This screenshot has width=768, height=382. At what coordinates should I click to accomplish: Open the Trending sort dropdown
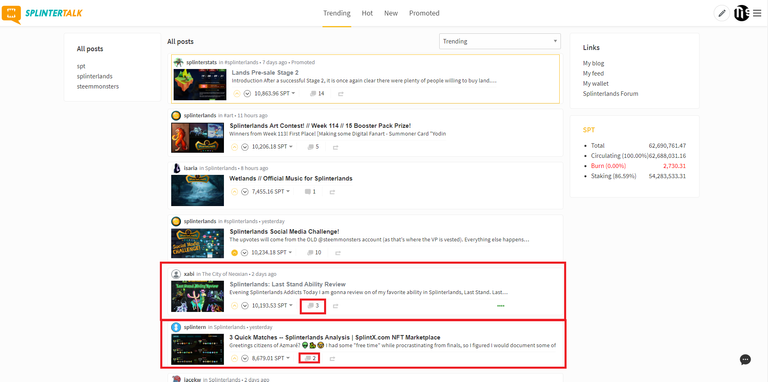pos(500,42)
